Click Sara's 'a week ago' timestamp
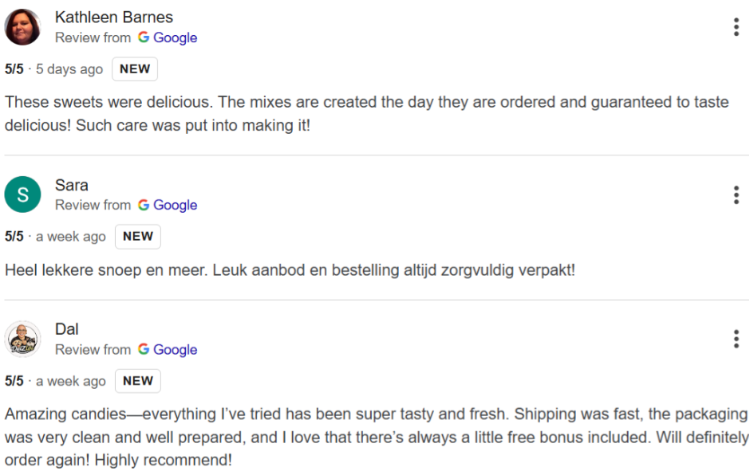Viewport: 749px width, 475px height. click(x=71, y=237)
